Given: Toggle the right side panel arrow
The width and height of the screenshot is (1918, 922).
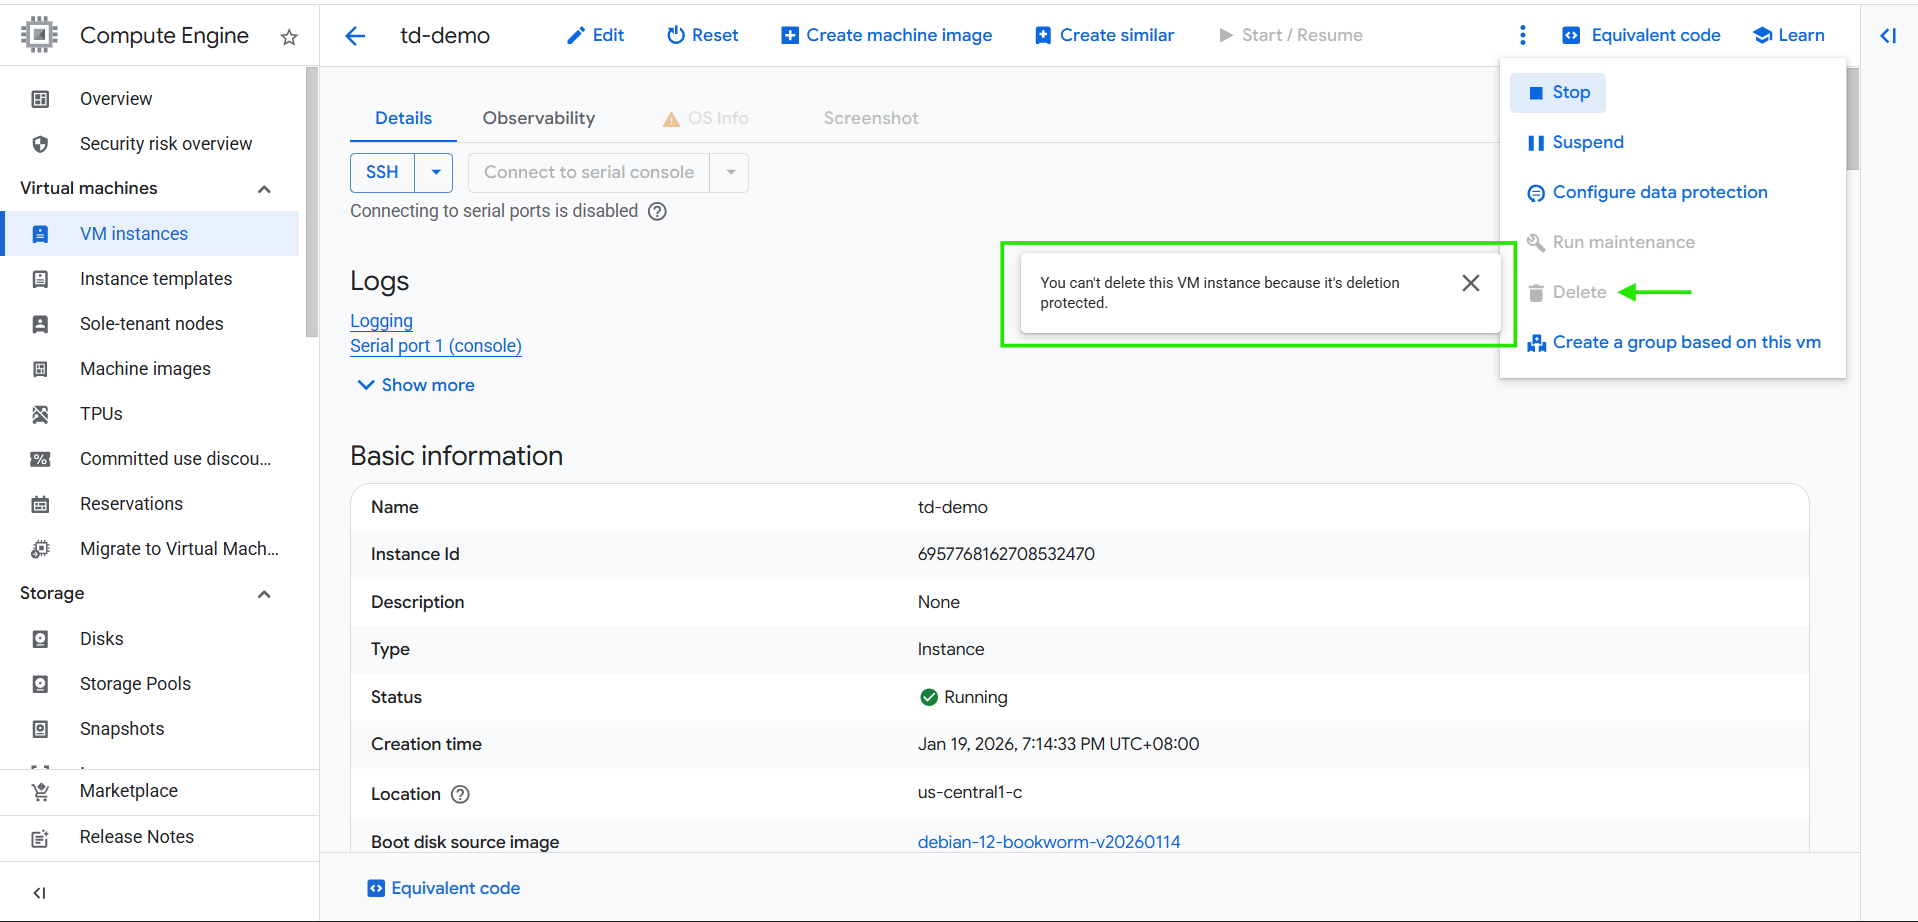Looking at the screenshot, I should click(x=1888, y=36).
